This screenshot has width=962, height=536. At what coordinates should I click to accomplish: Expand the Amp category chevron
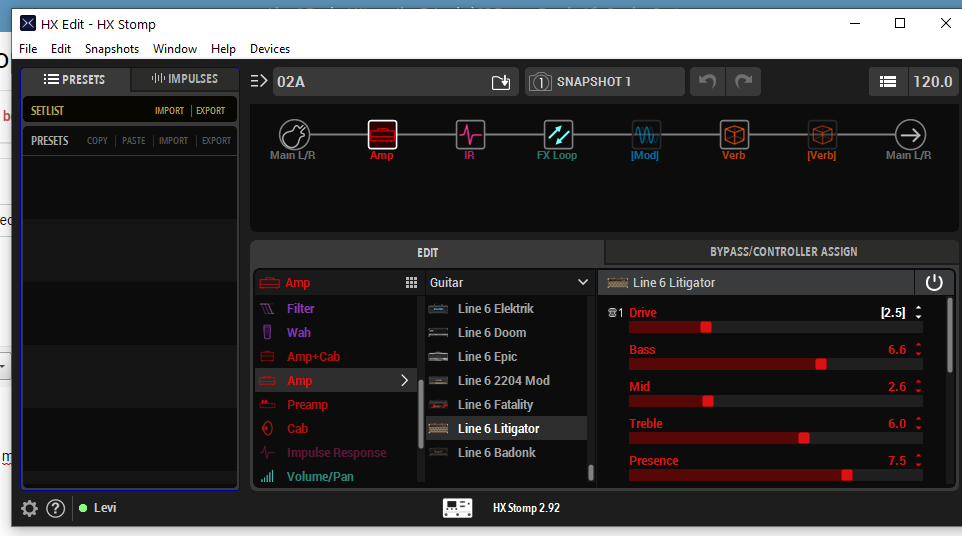coord(405,381)
